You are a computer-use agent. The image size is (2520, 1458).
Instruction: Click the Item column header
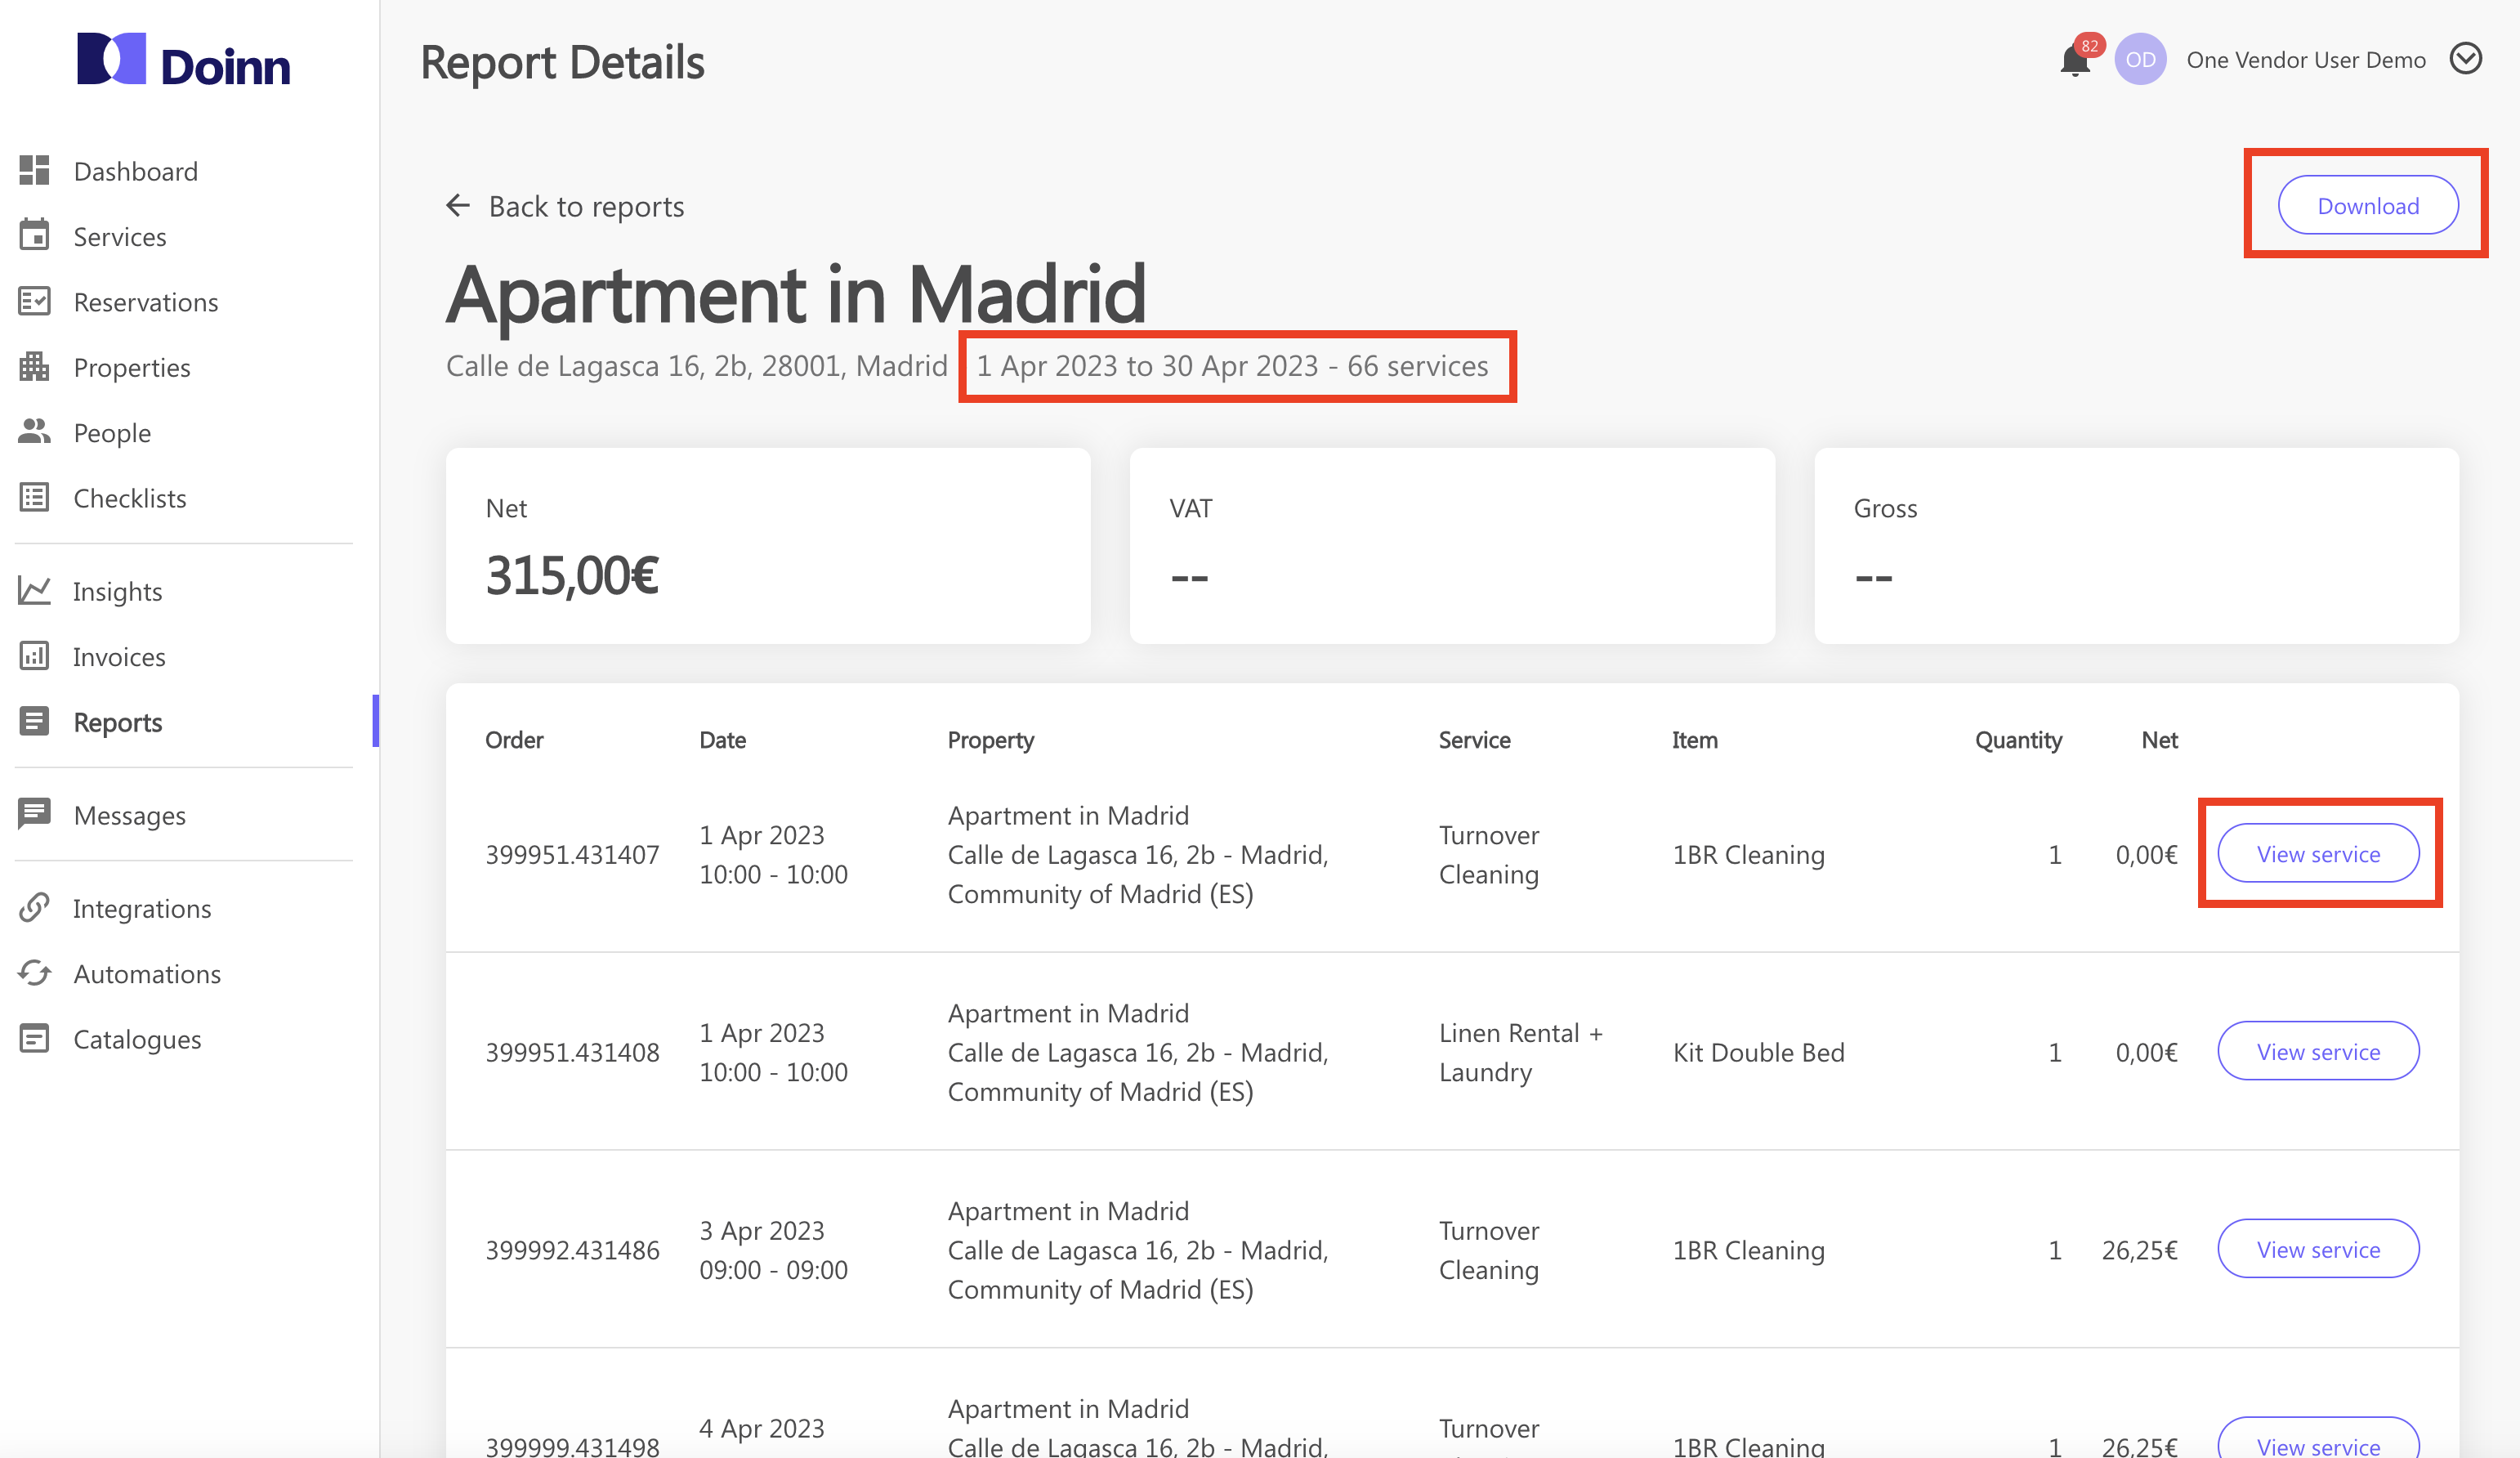[x=1694, y=740]
